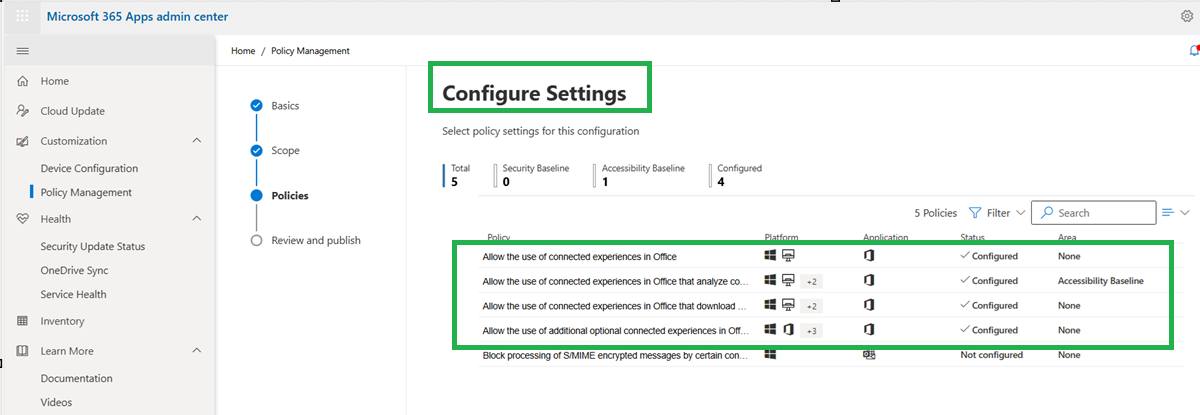Click the Cloud Update icon in sidebar
The width and height of the screenshot is (1200, 415).
point(22,111)
